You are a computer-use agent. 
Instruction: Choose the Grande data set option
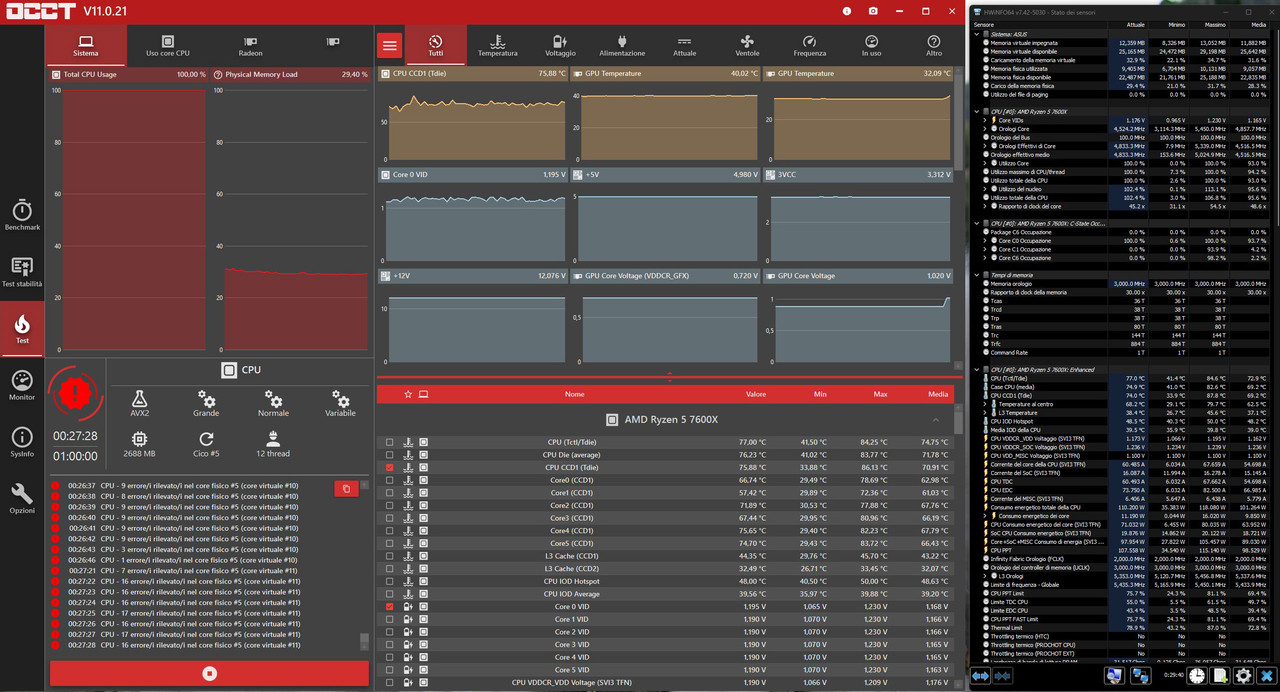[x=206, y=402]
